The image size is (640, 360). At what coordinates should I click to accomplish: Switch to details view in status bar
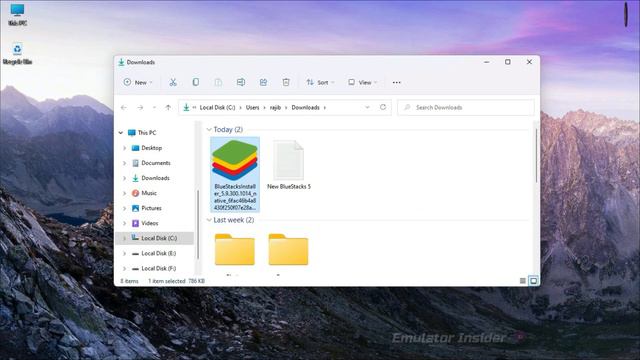tap(522, 281)
